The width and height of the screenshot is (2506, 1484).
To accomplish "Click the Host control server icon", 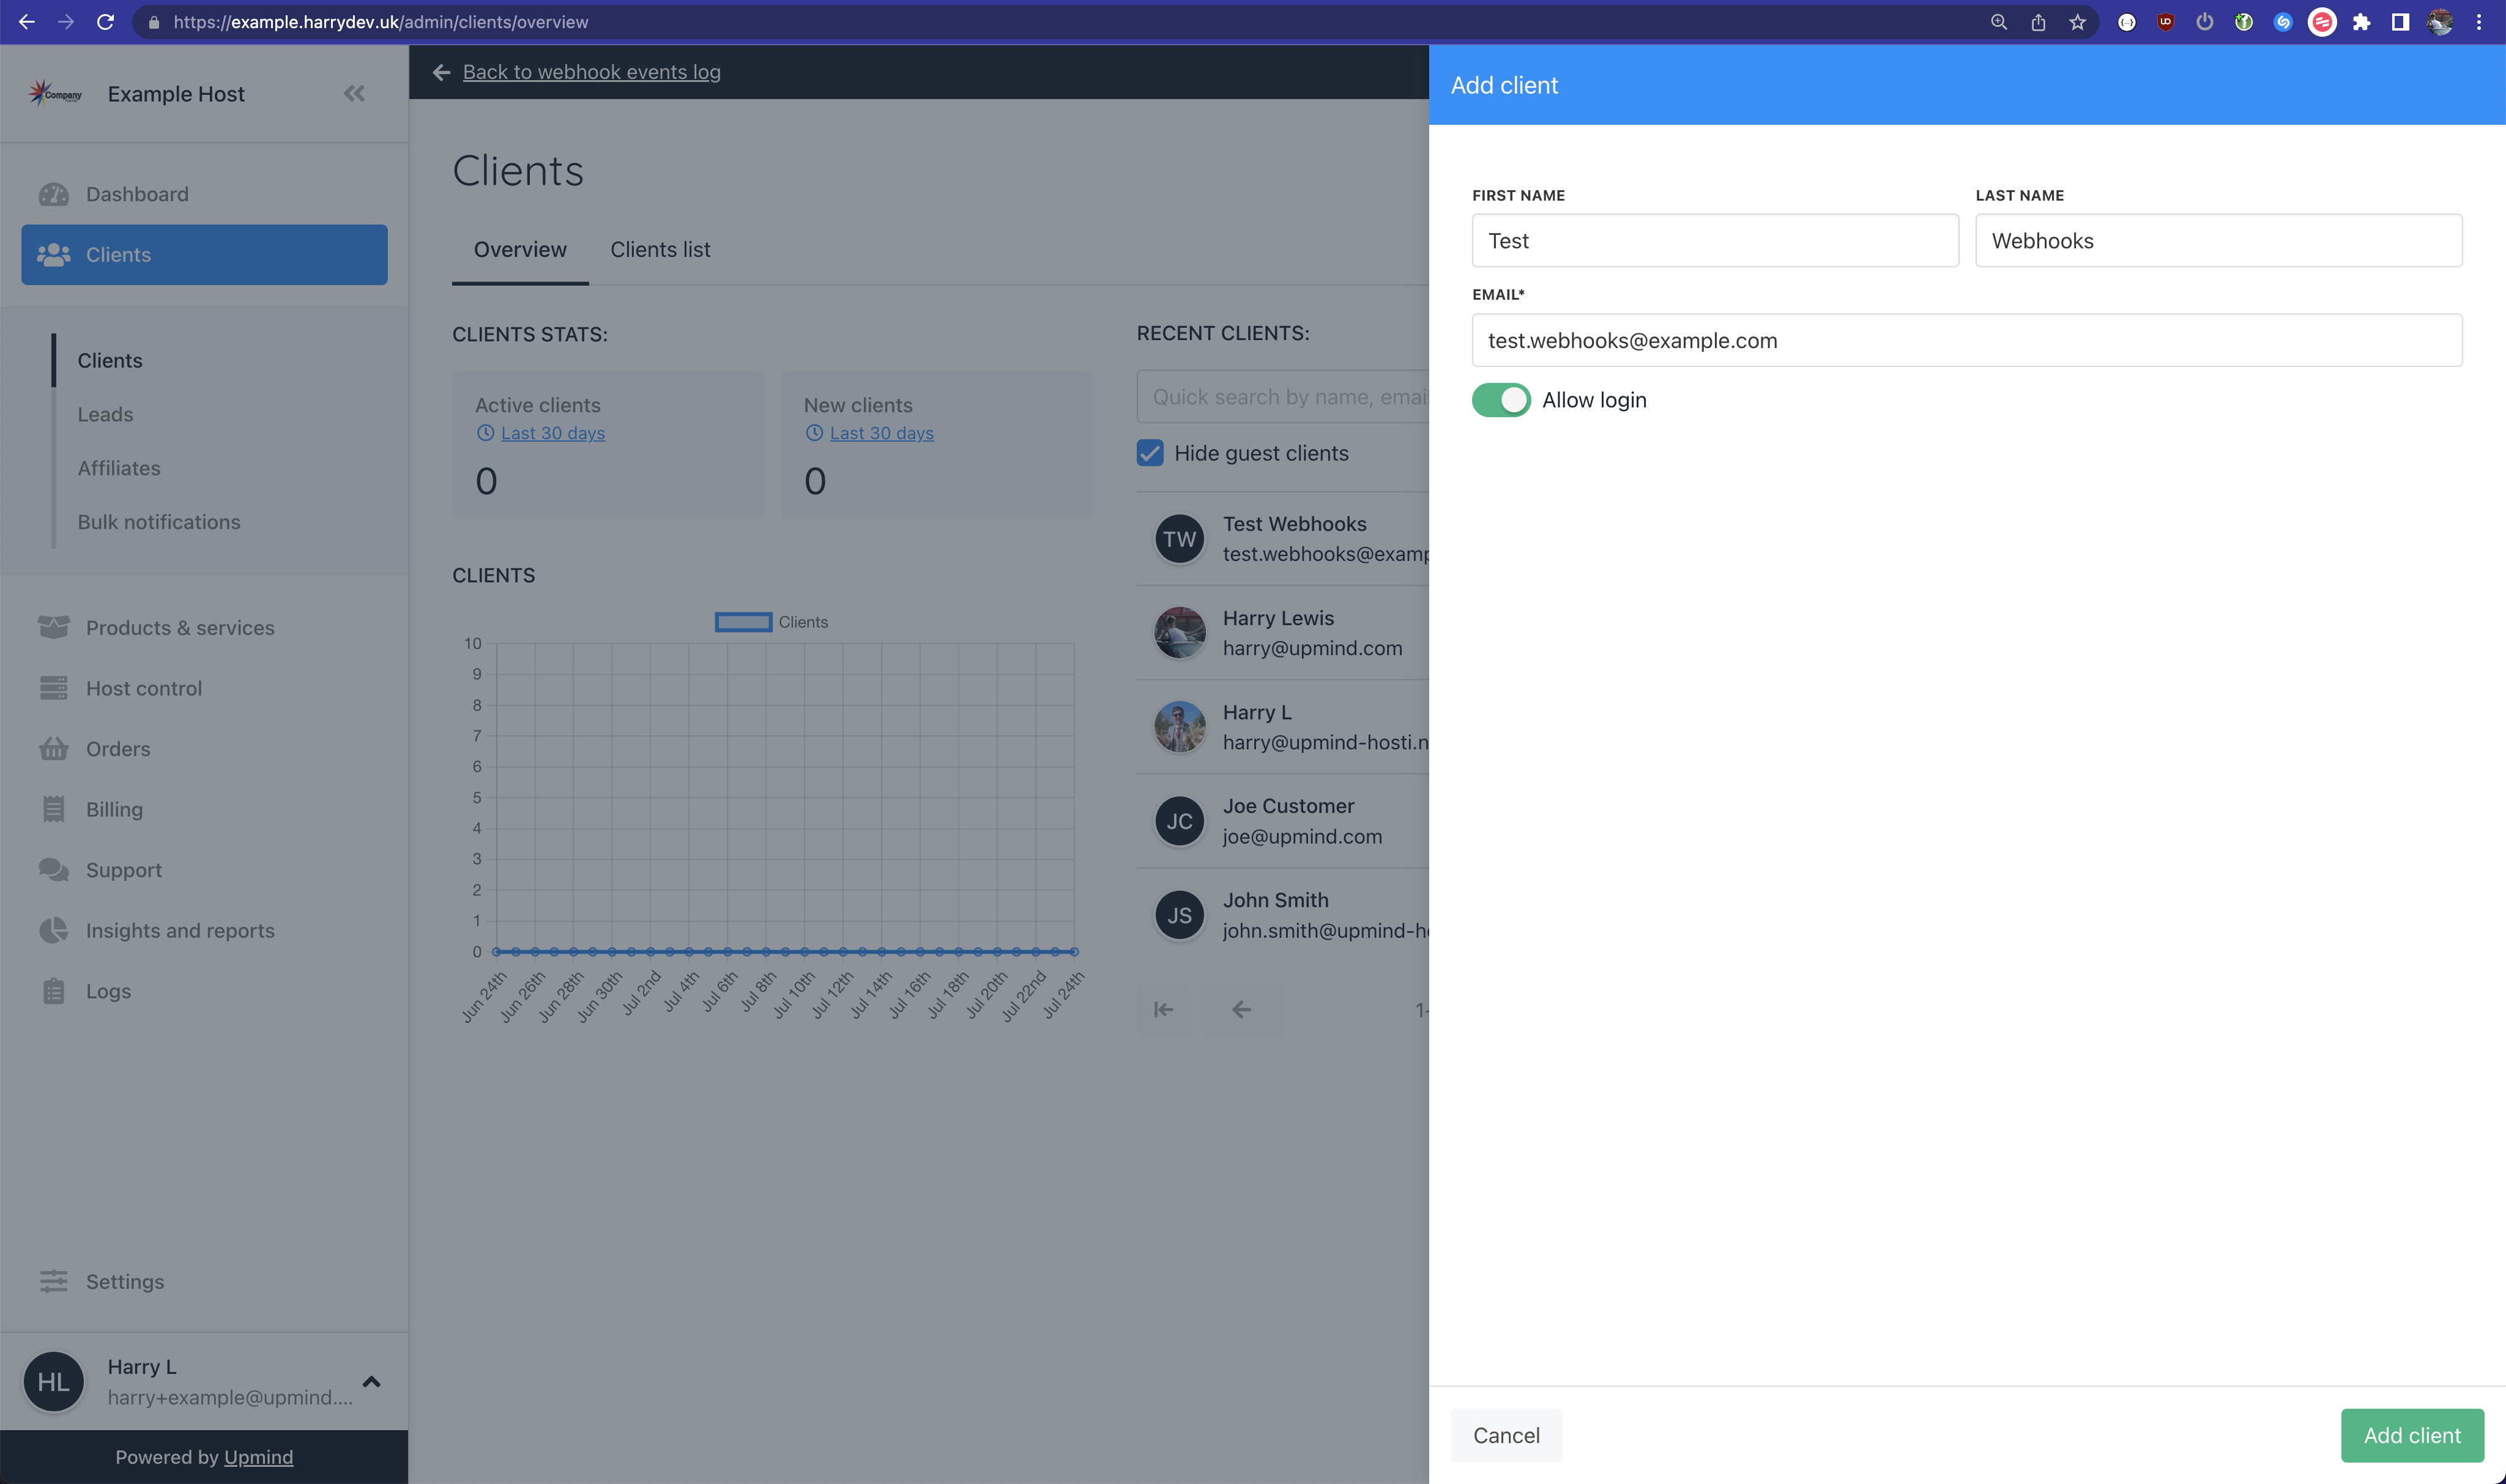I will coord(54,688).
